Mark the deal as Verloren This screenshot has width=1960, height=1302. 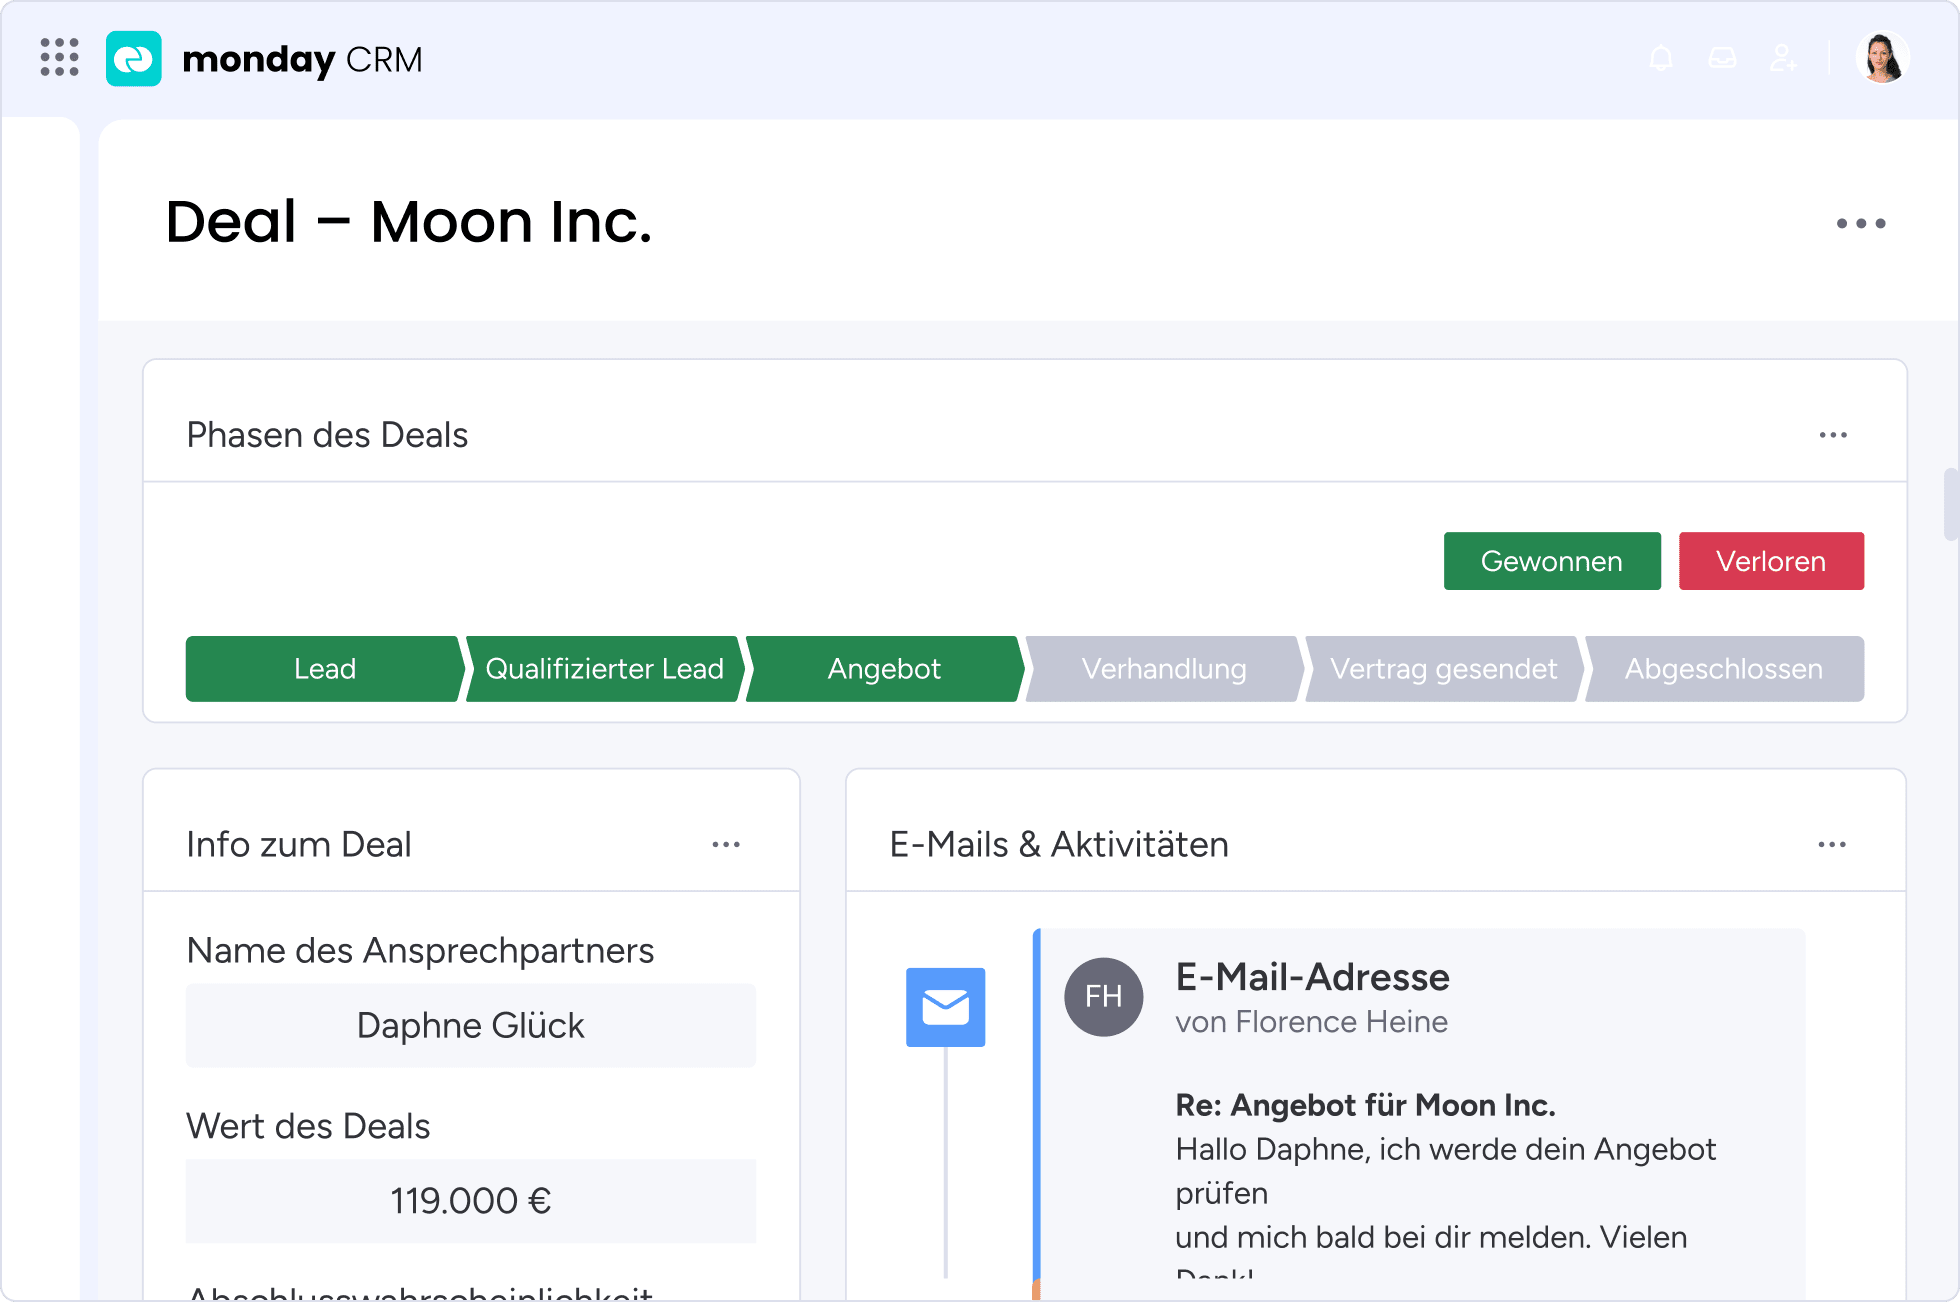[x=1771, y=561]
